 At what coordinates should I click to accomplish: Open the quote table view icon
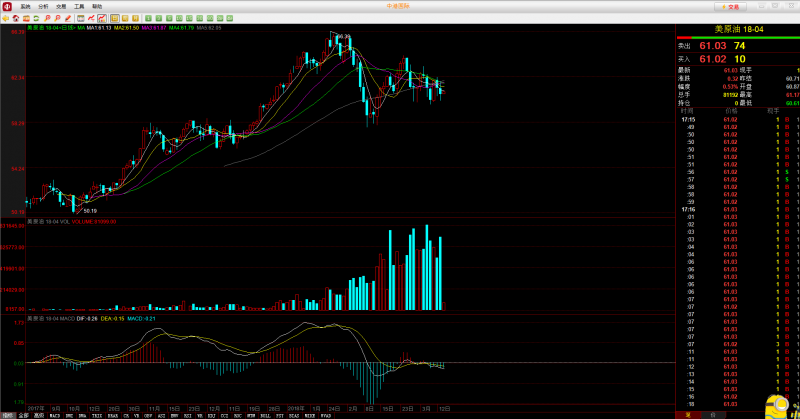point(81,18)
